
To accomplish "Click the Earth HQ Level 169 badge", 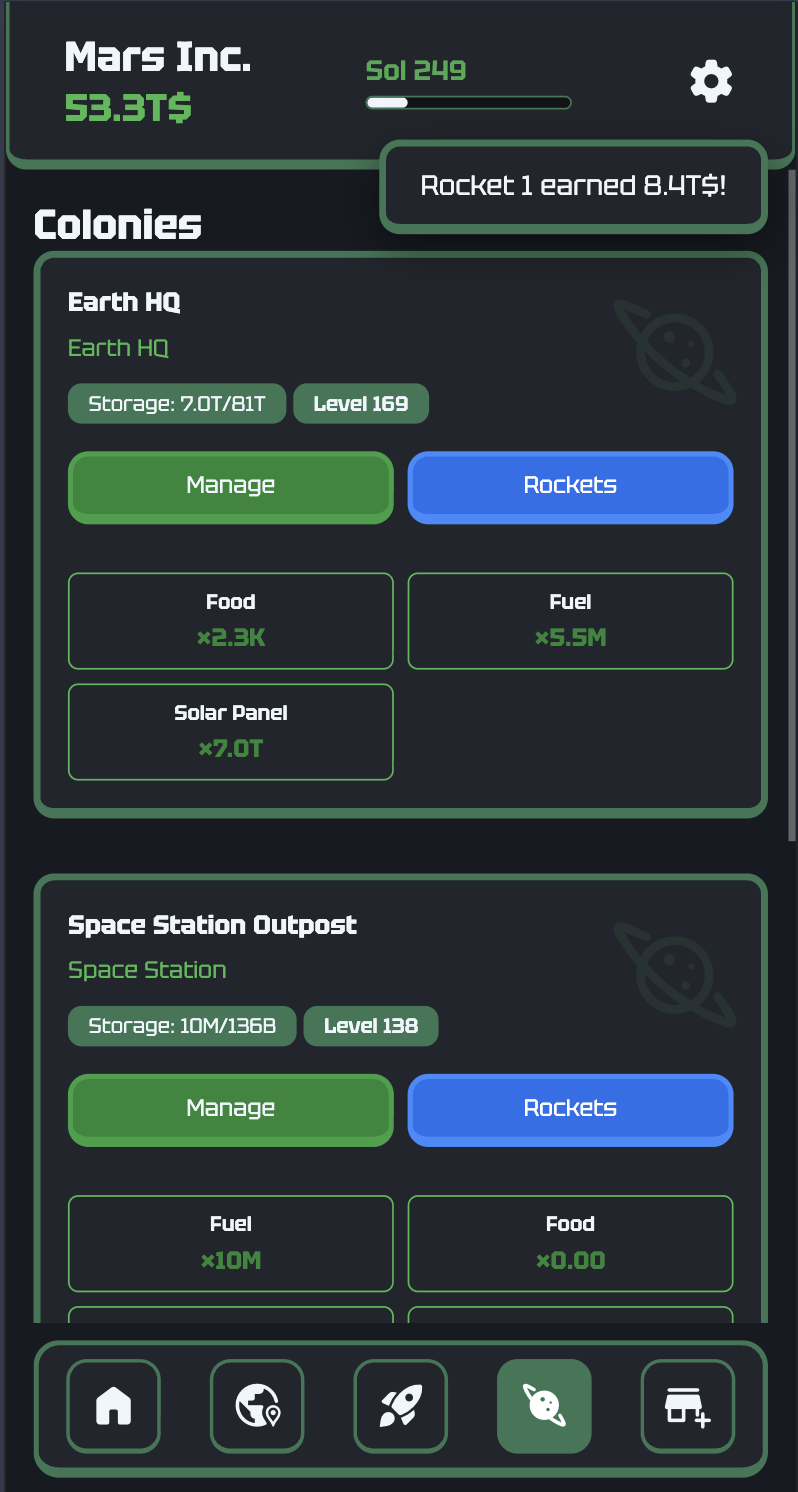I will (360, 404).
